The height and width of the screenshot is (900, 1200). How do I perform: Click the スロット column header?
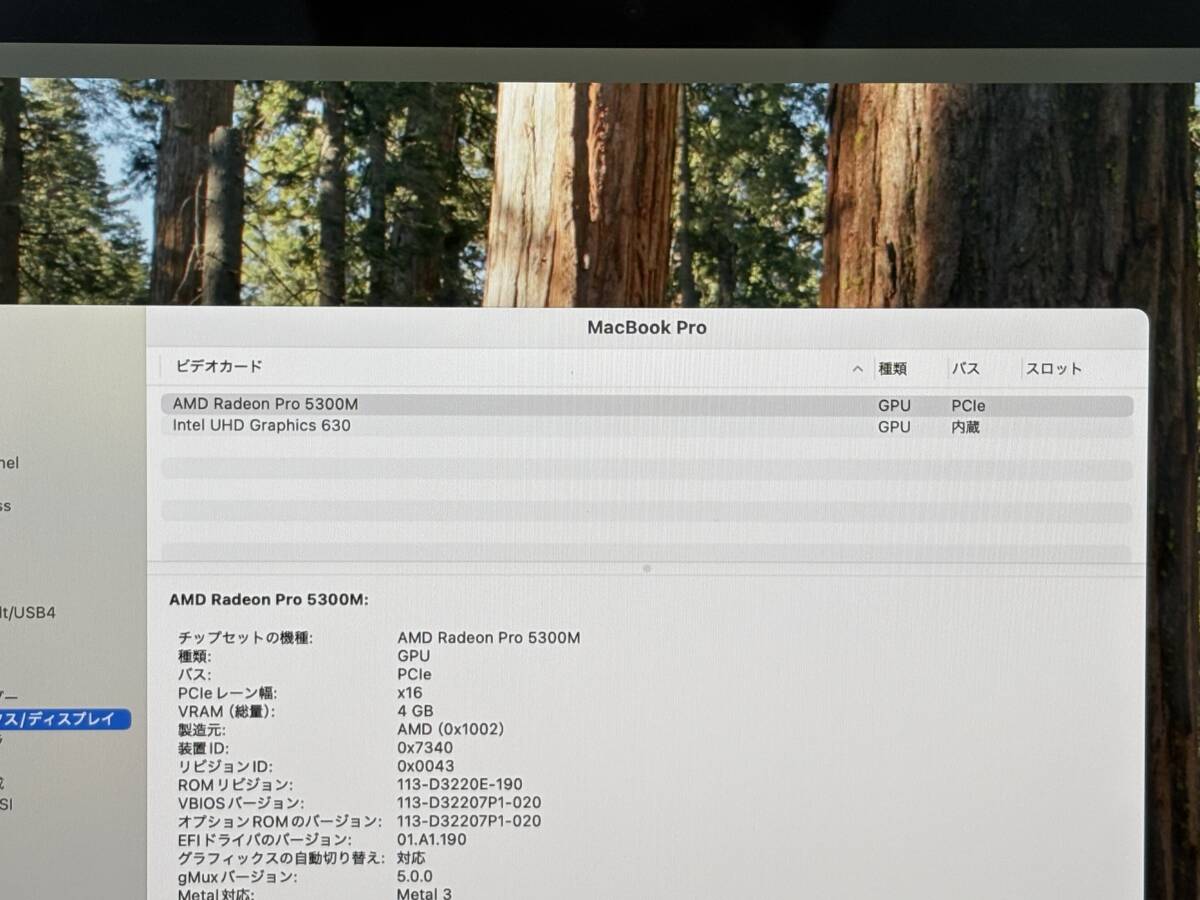1053,369
